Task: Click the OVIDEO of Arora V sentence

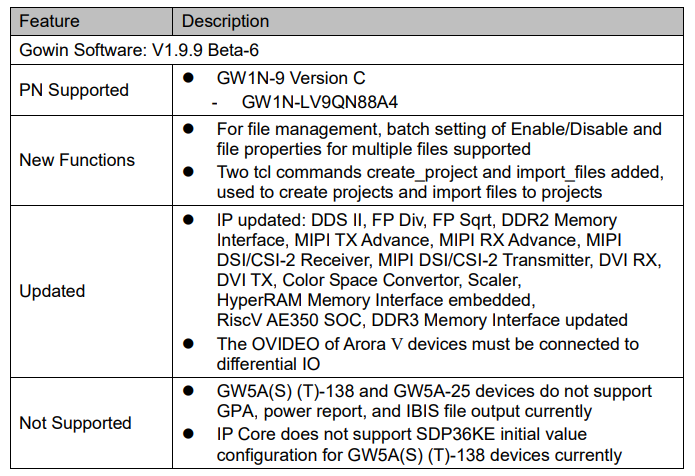Action: point(427,344)
